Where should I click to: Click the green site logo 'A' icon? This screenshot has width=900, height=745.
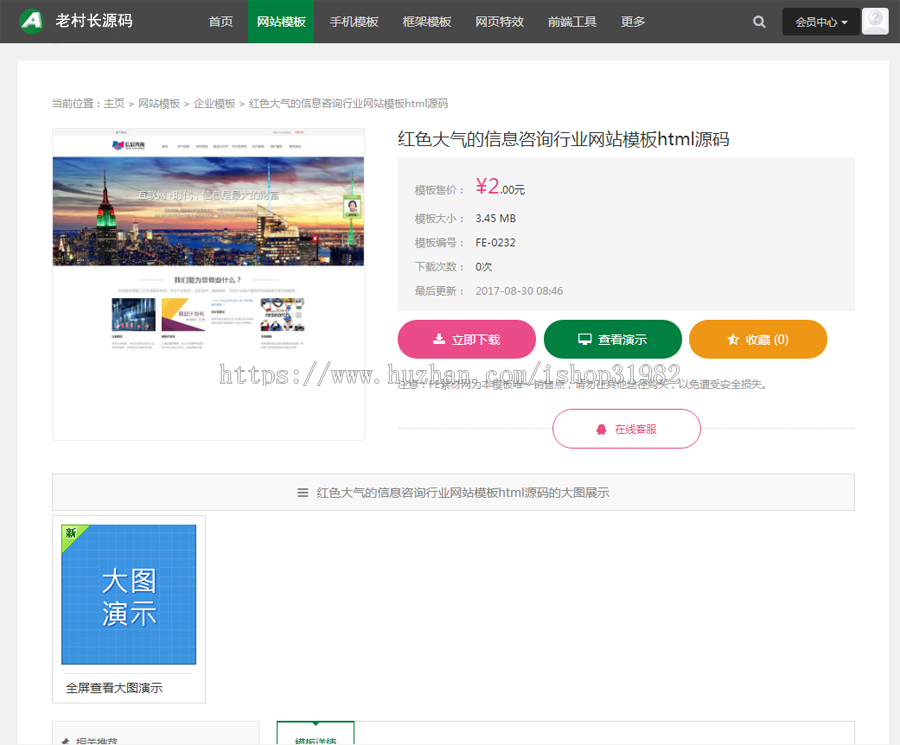tap(31, 21)
